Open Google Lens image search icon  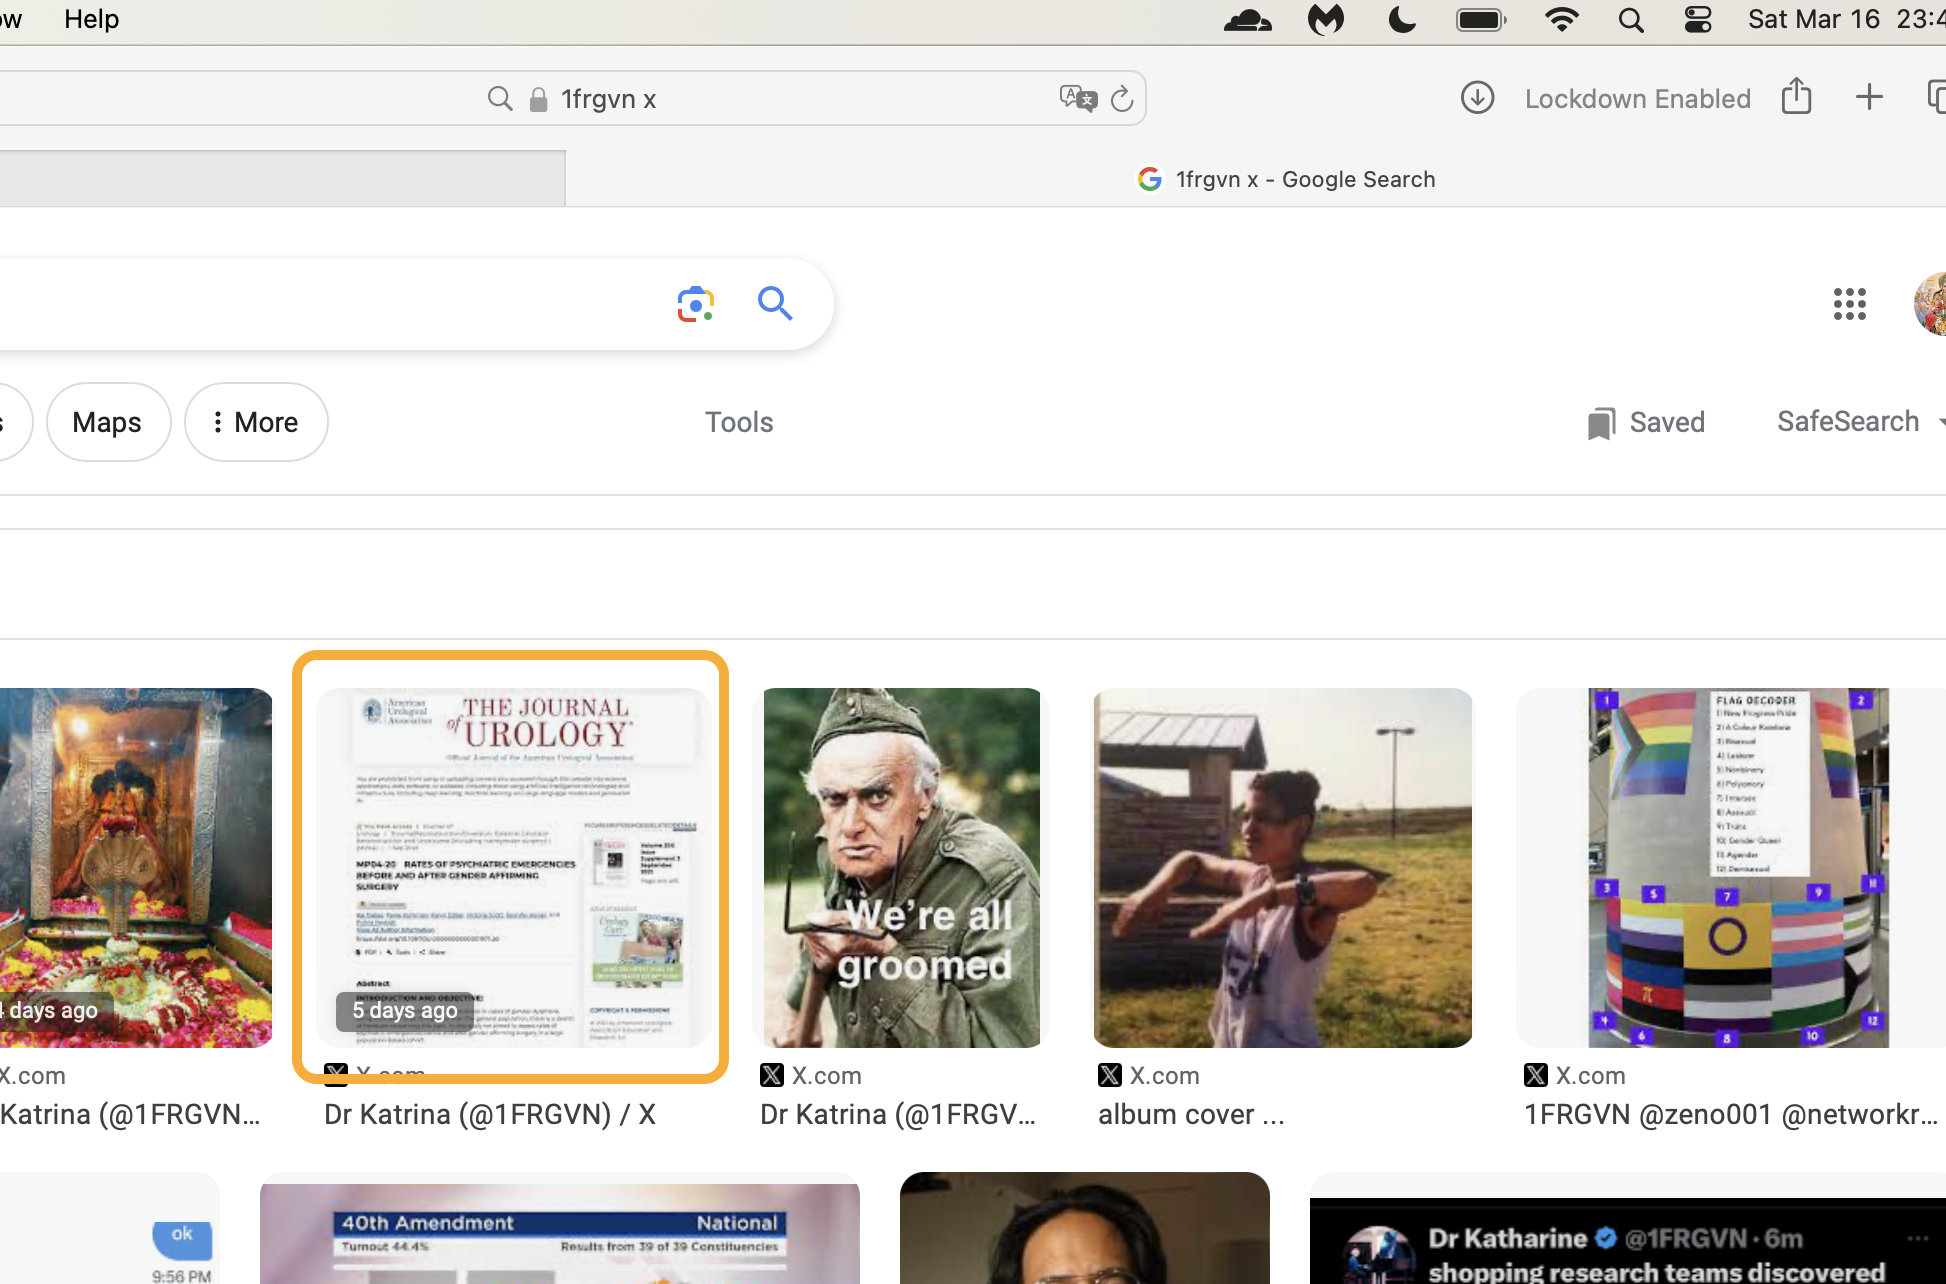(695, 304)
